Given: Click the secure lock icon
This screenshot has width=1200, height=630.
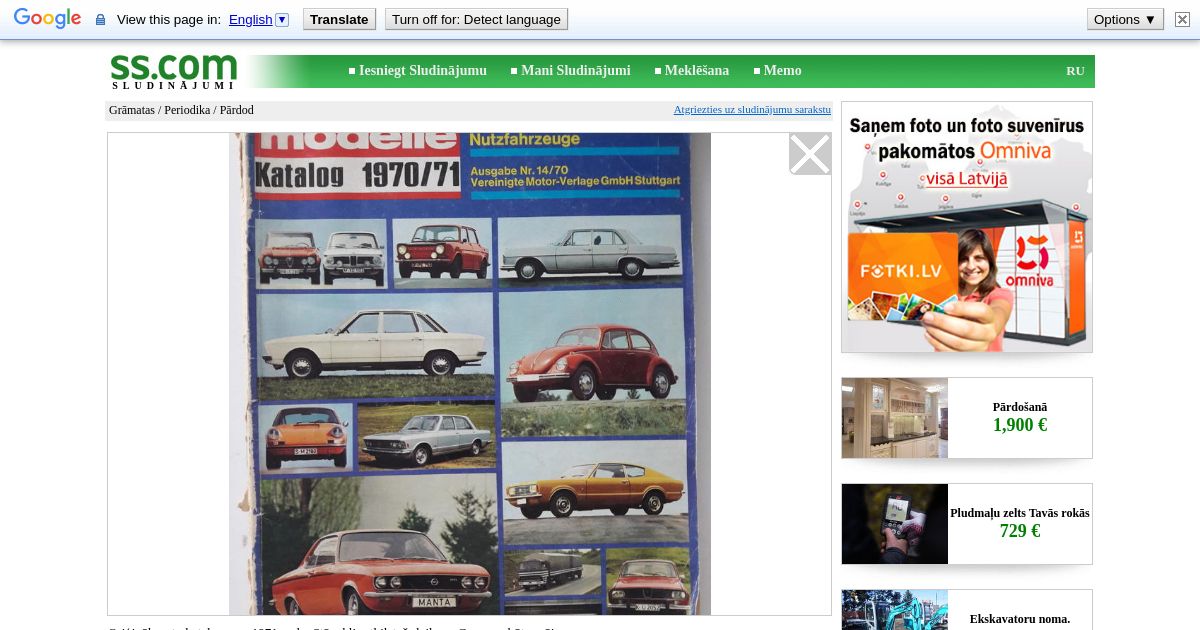Looking at the screenshot, I should [x=100, y=20].
